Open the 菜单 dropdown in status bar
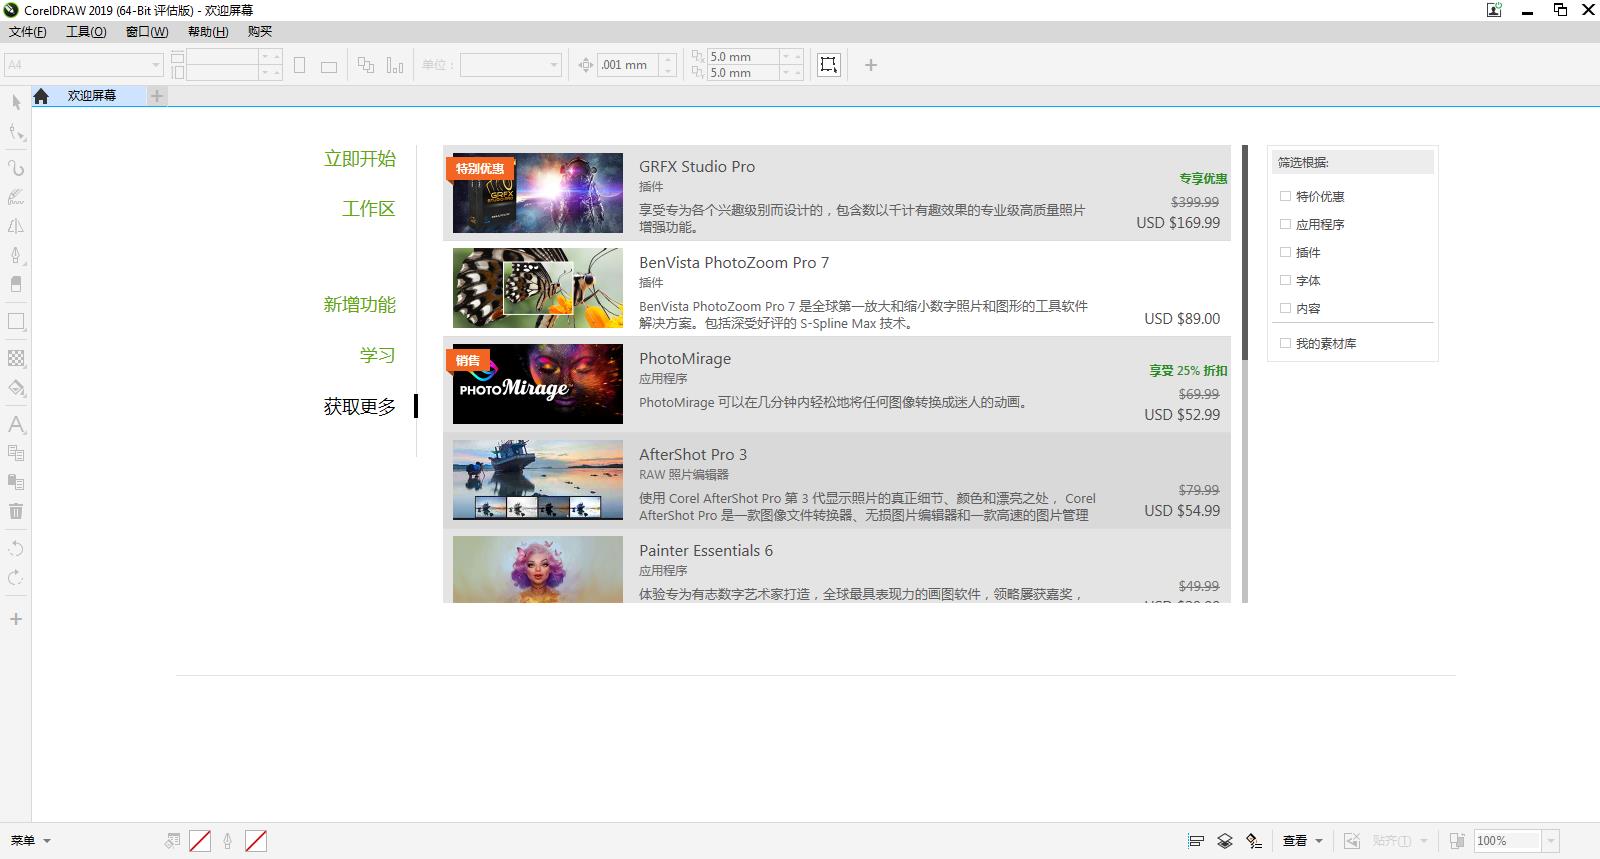Viewport: 1600px width, 859px height. pos(30,841)
